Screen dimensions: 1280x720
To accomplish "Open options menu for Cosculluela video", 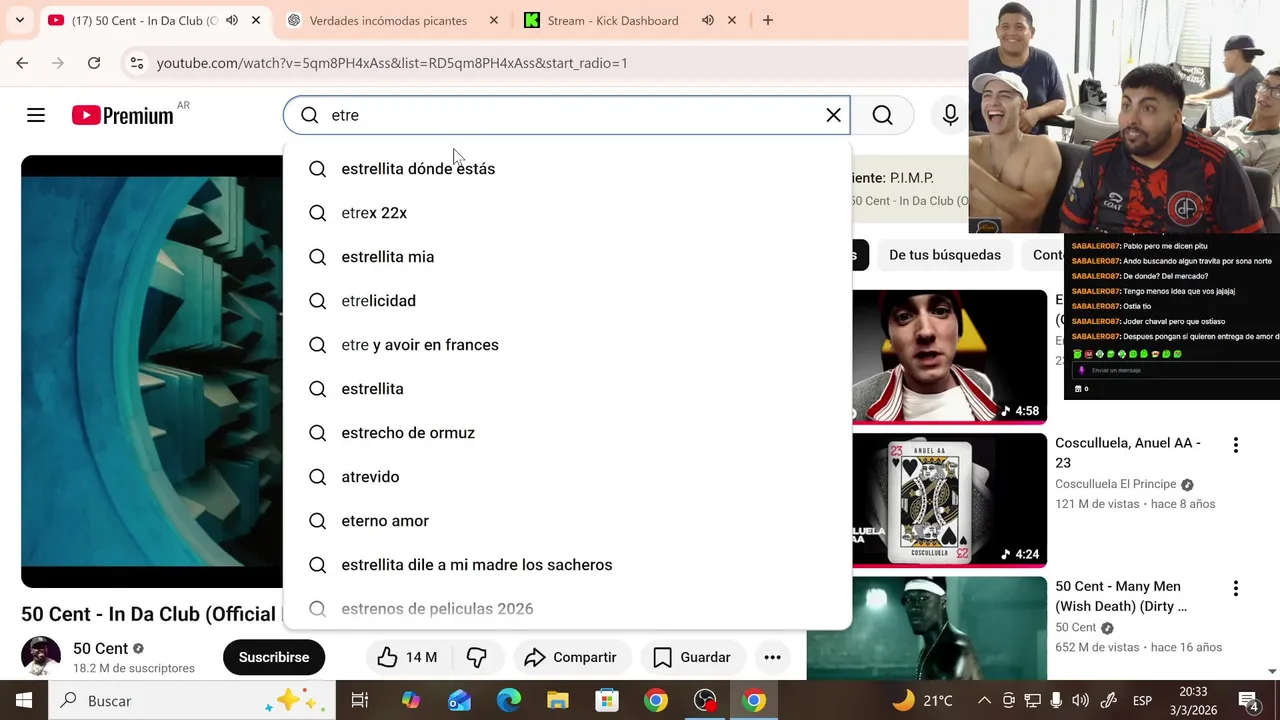I will point(1236,445).
